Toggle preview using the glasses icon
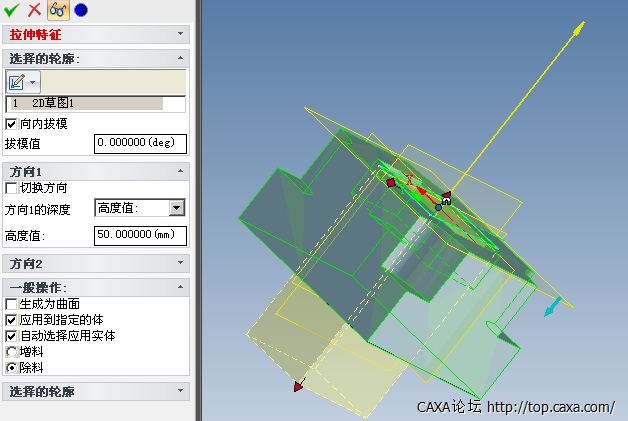This screenshot has width=628, height=421. coord(58,10)
